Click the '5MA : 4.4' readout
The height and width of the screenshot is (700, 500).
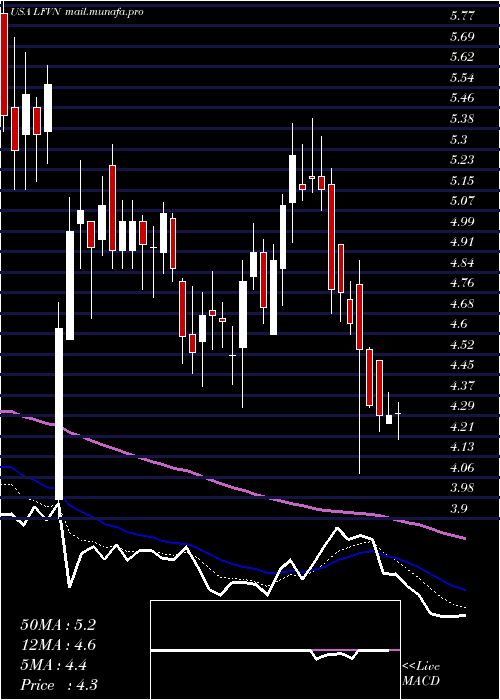point(54,665)
